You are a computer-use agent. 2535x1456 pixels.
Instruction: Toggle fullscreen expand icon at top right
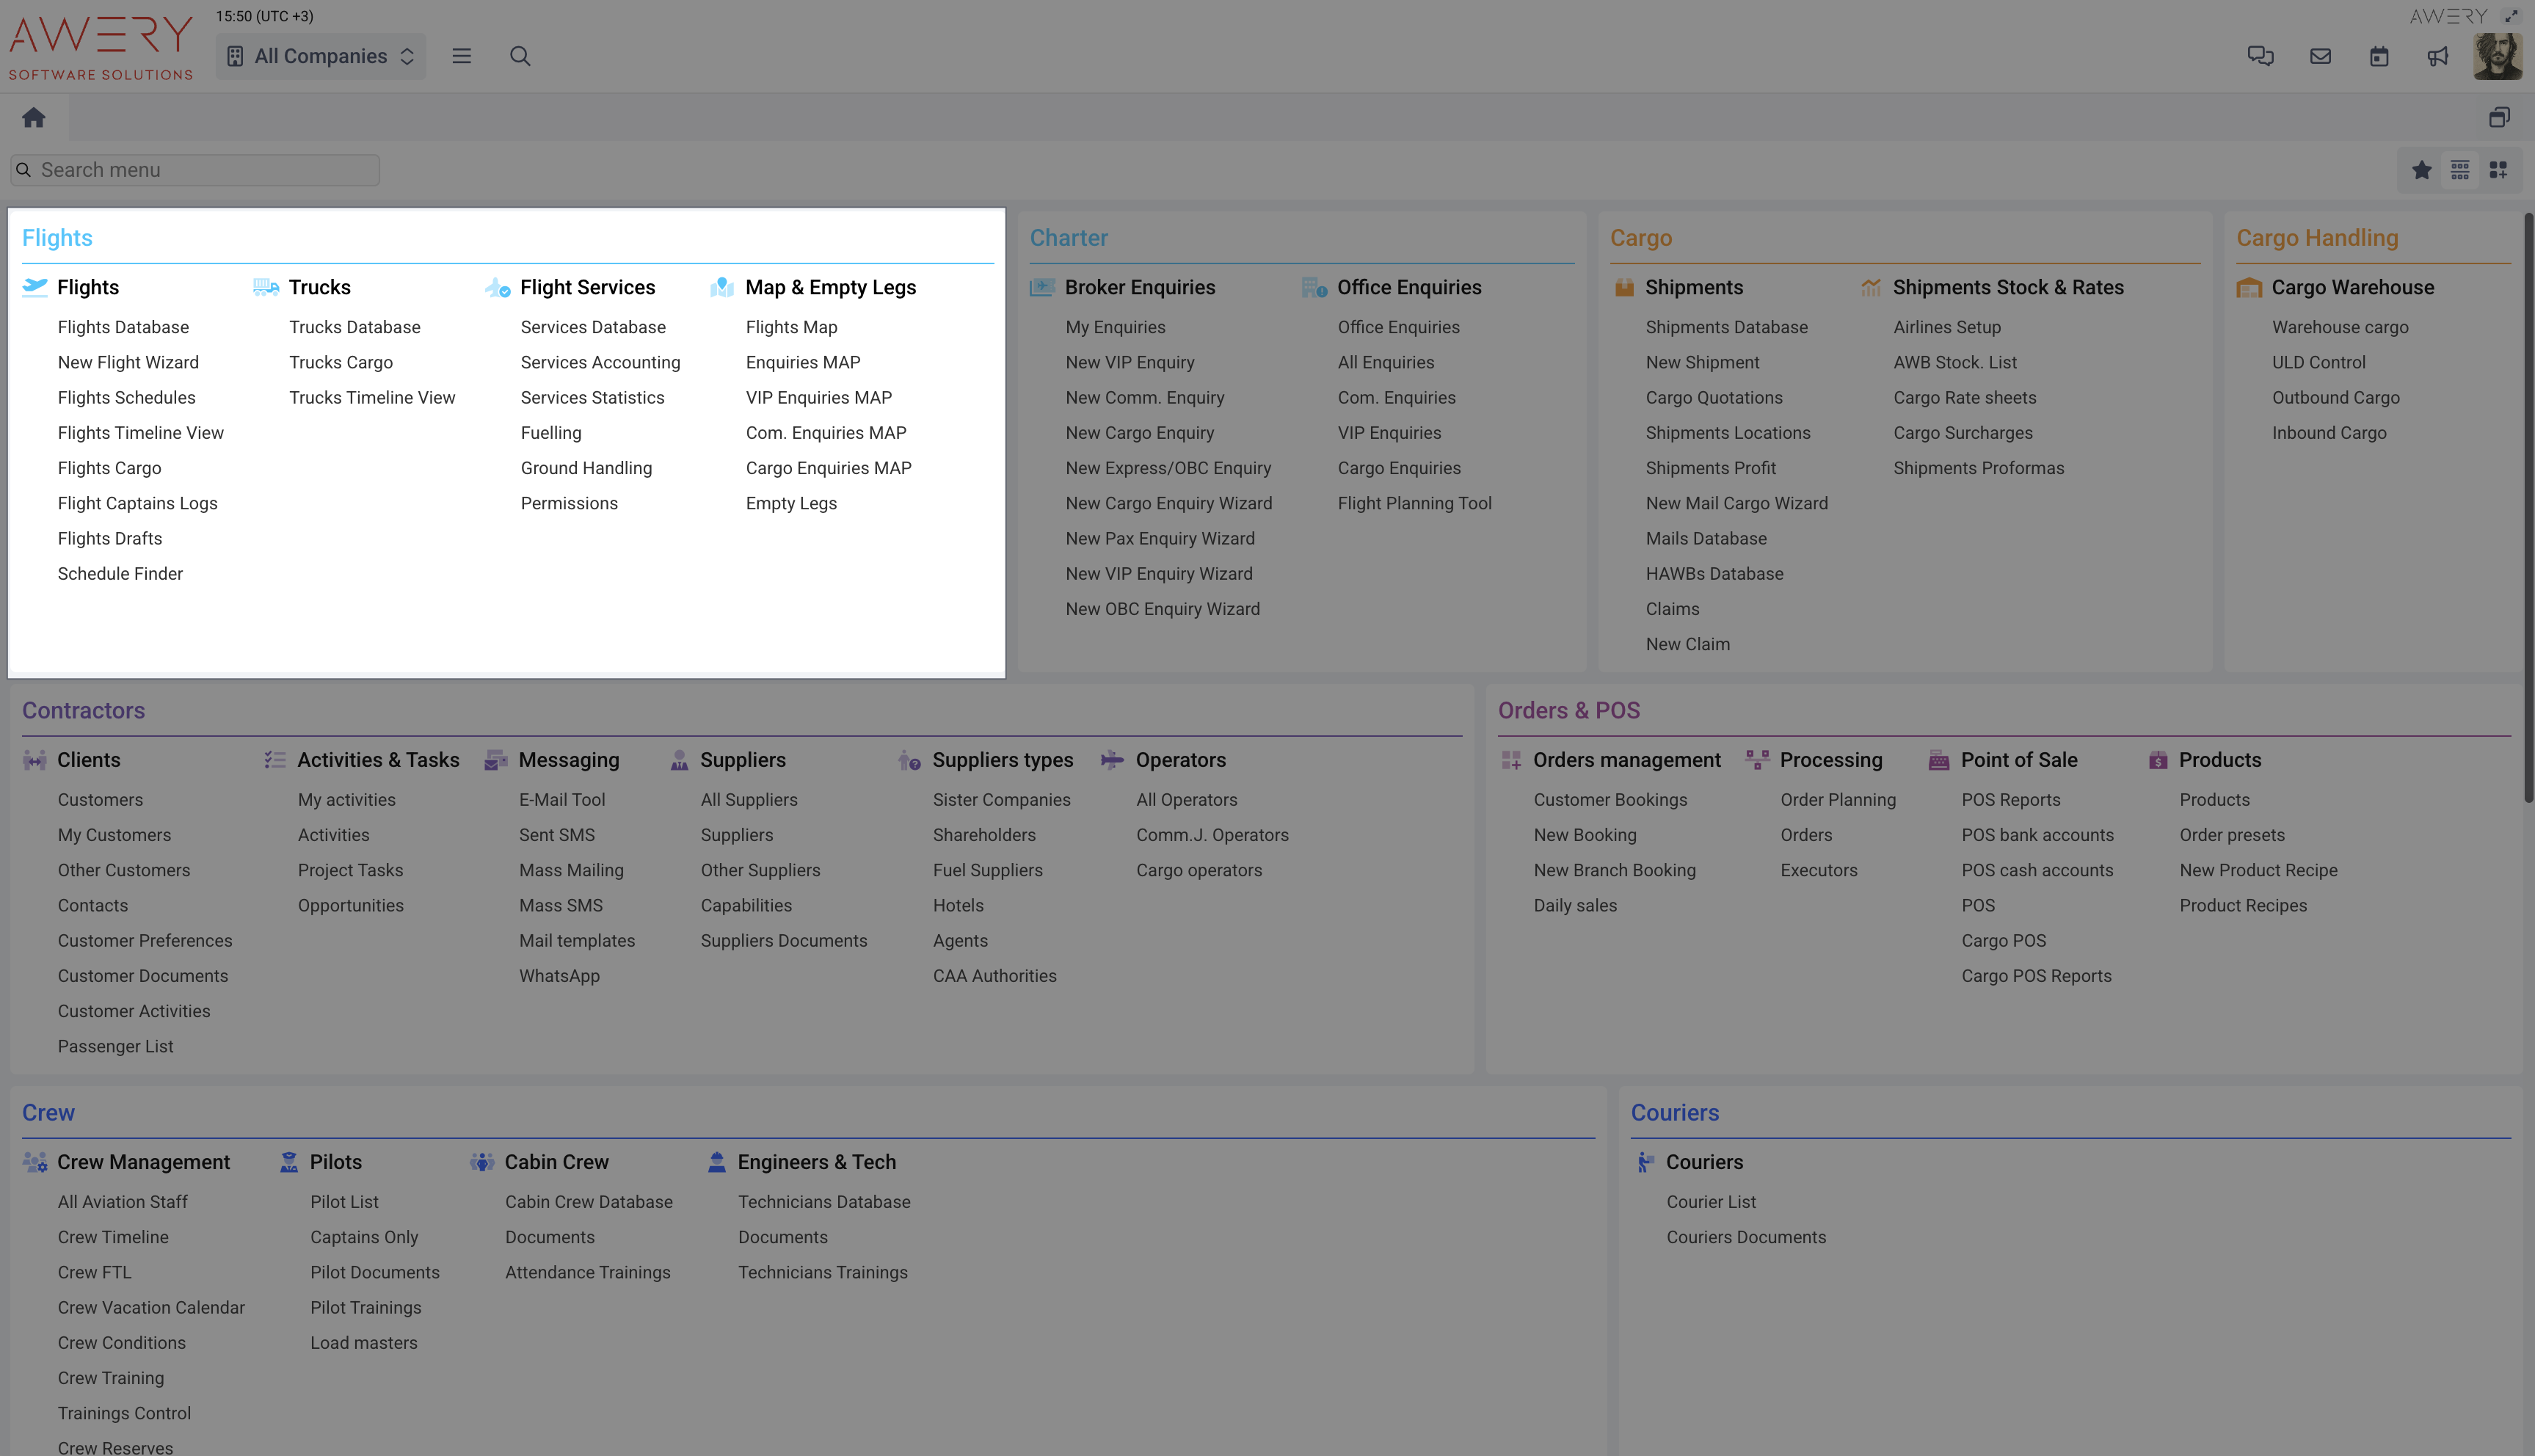(2511, 16)
